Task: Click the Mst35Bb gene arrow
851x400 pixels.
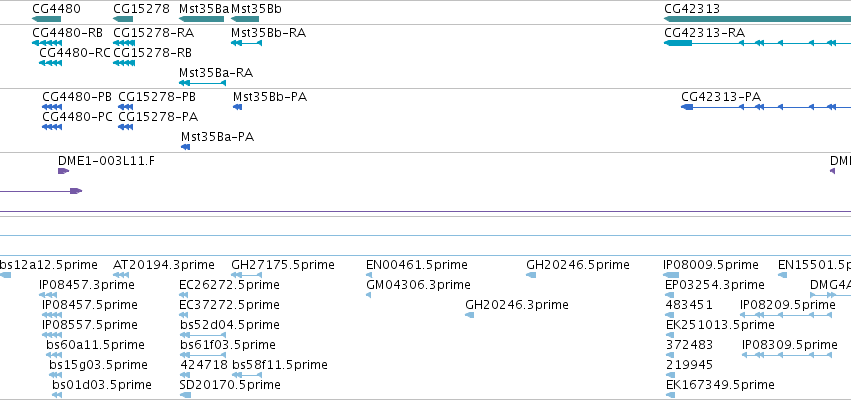Action: pyautogui.click(x=245, y=19)
